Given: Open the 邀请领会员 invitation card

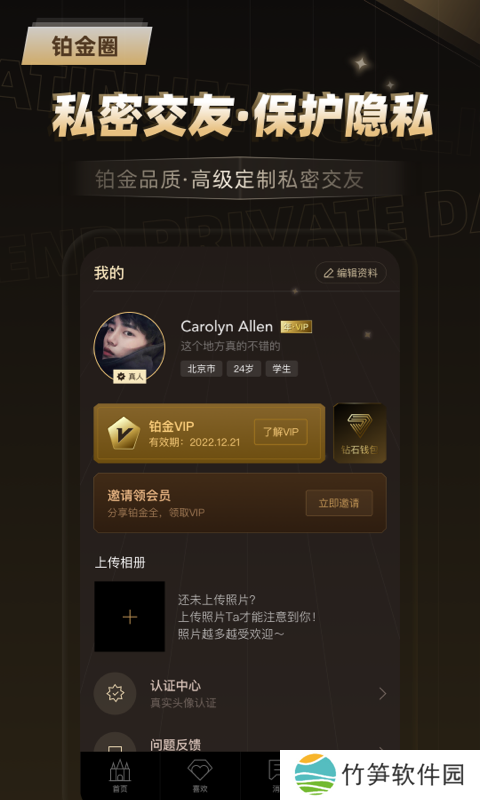Looking at the screenshot, I should tap(240, 503).
